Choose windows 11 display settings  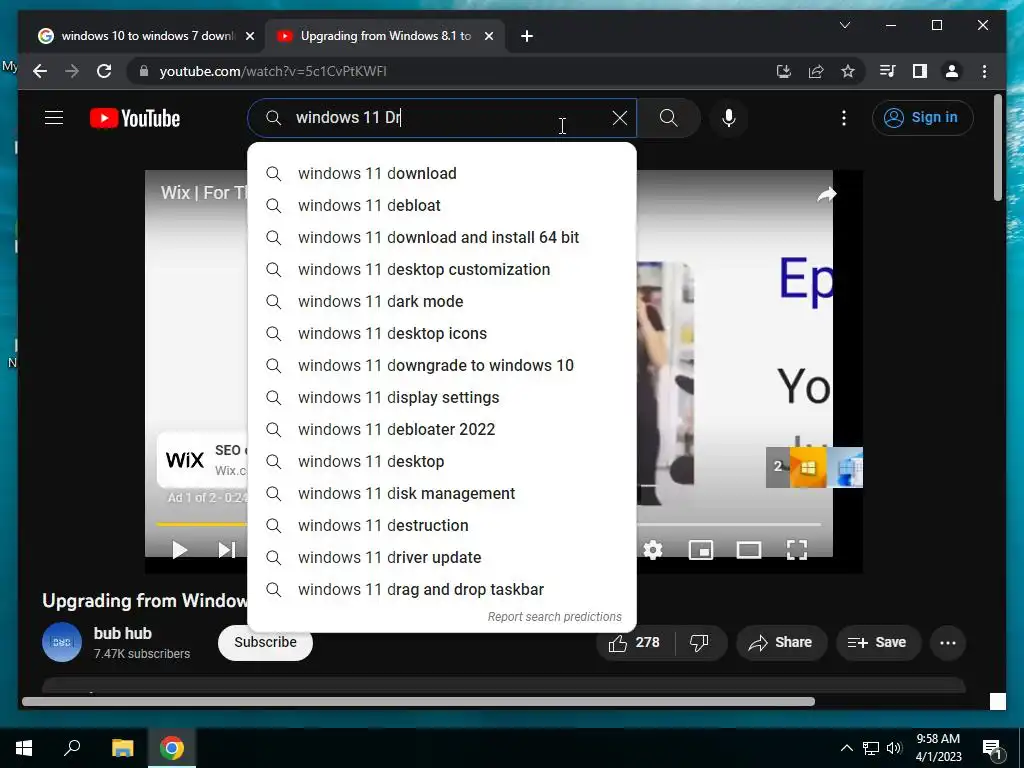(442, 398)
